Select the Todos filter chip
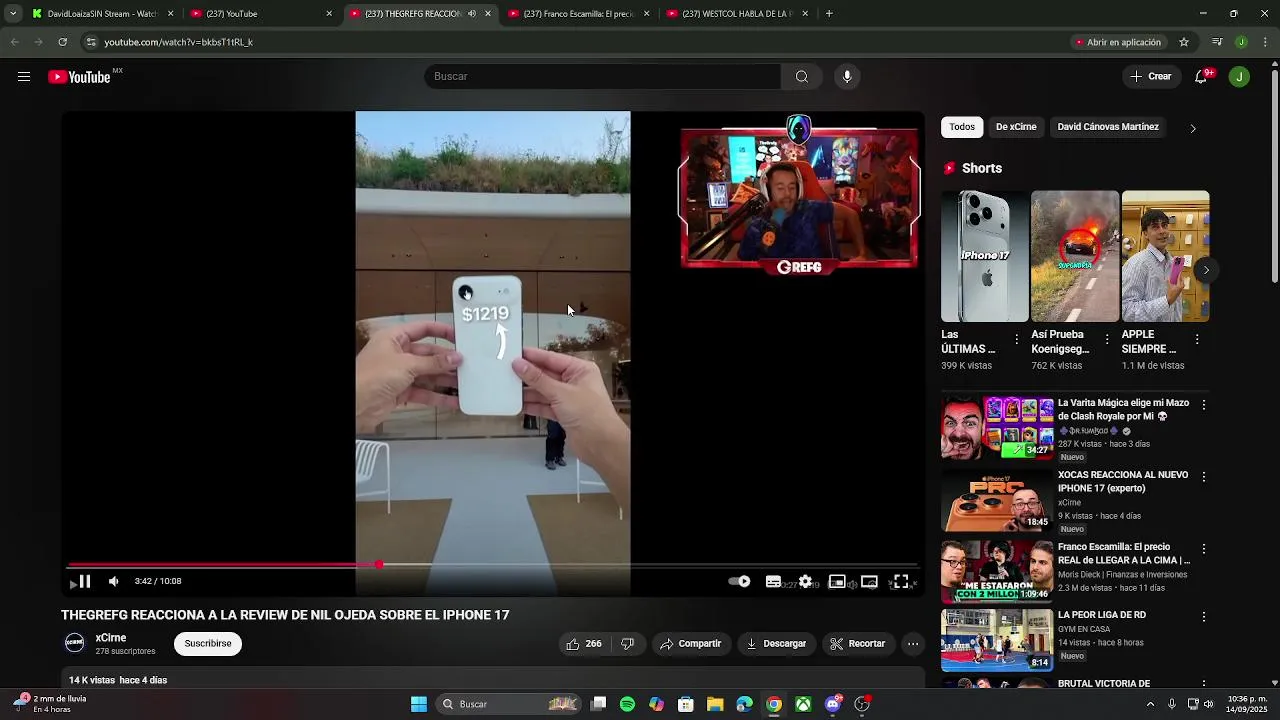The image size is (1280, 720). [962, 127]
